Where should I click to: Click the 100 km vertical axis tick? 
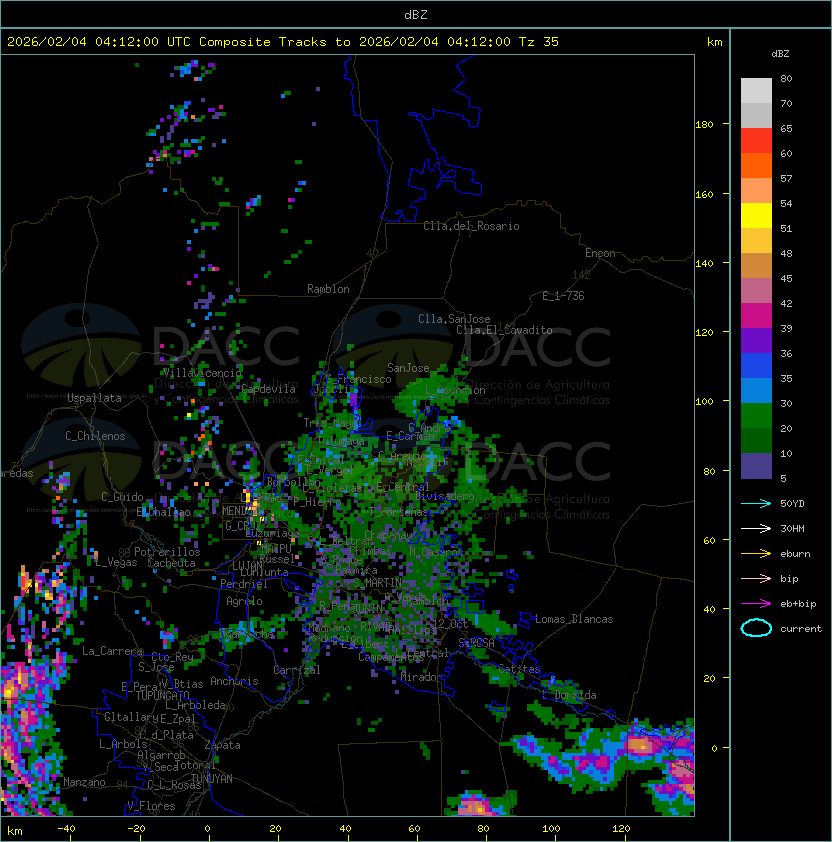point(704,402)
